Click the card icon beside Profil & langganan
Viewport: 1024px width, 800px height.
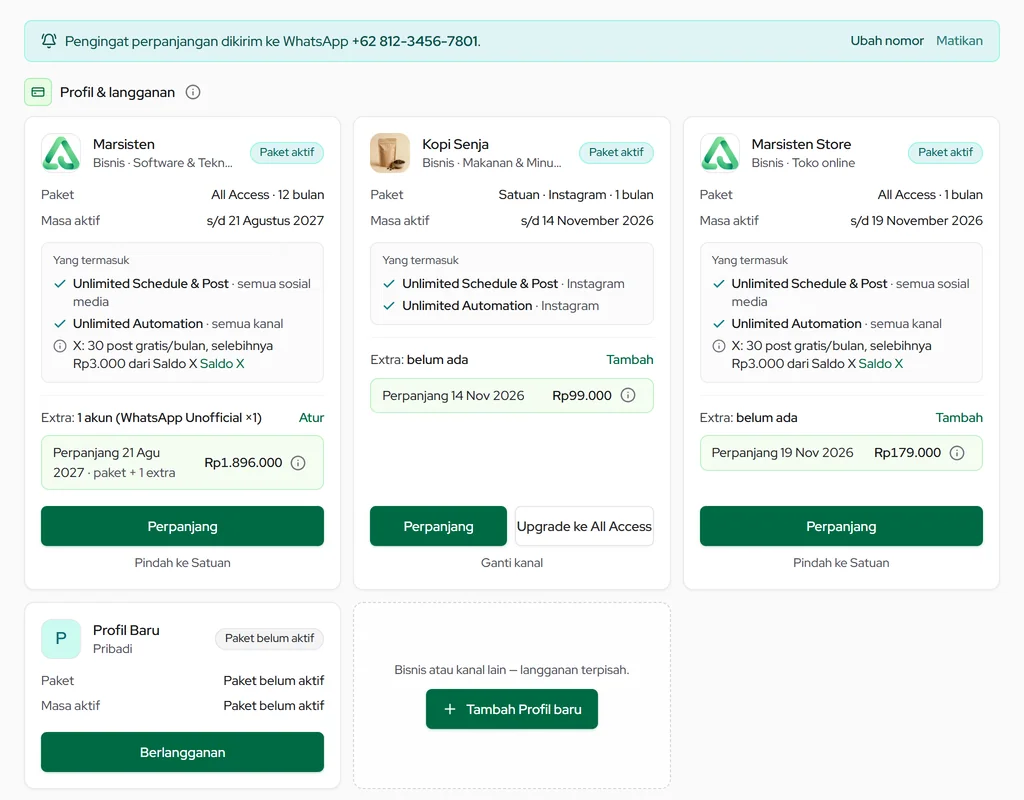tap(38, 92)
